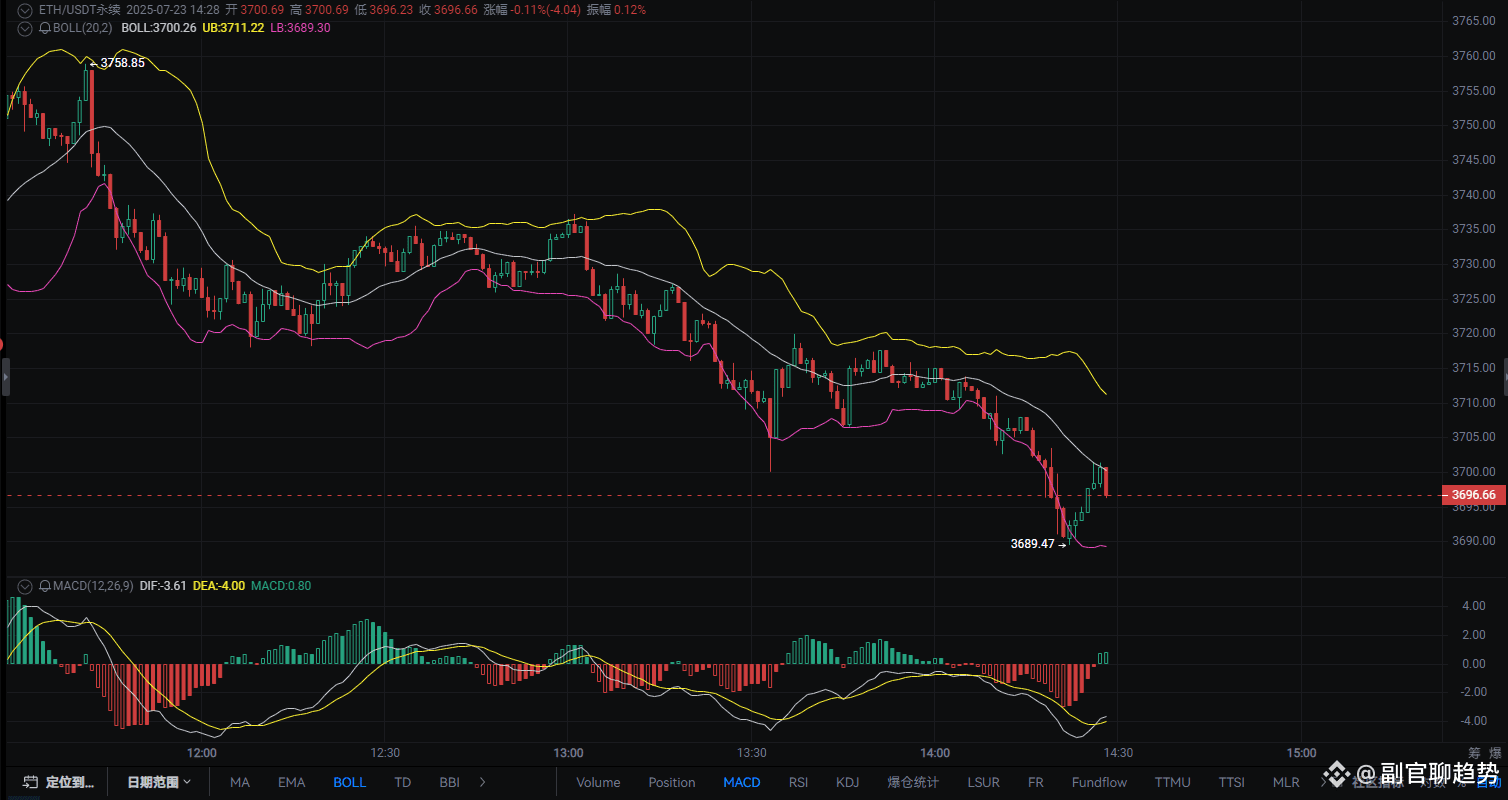Click the BOLL:3700.26 middle band value

158,27
